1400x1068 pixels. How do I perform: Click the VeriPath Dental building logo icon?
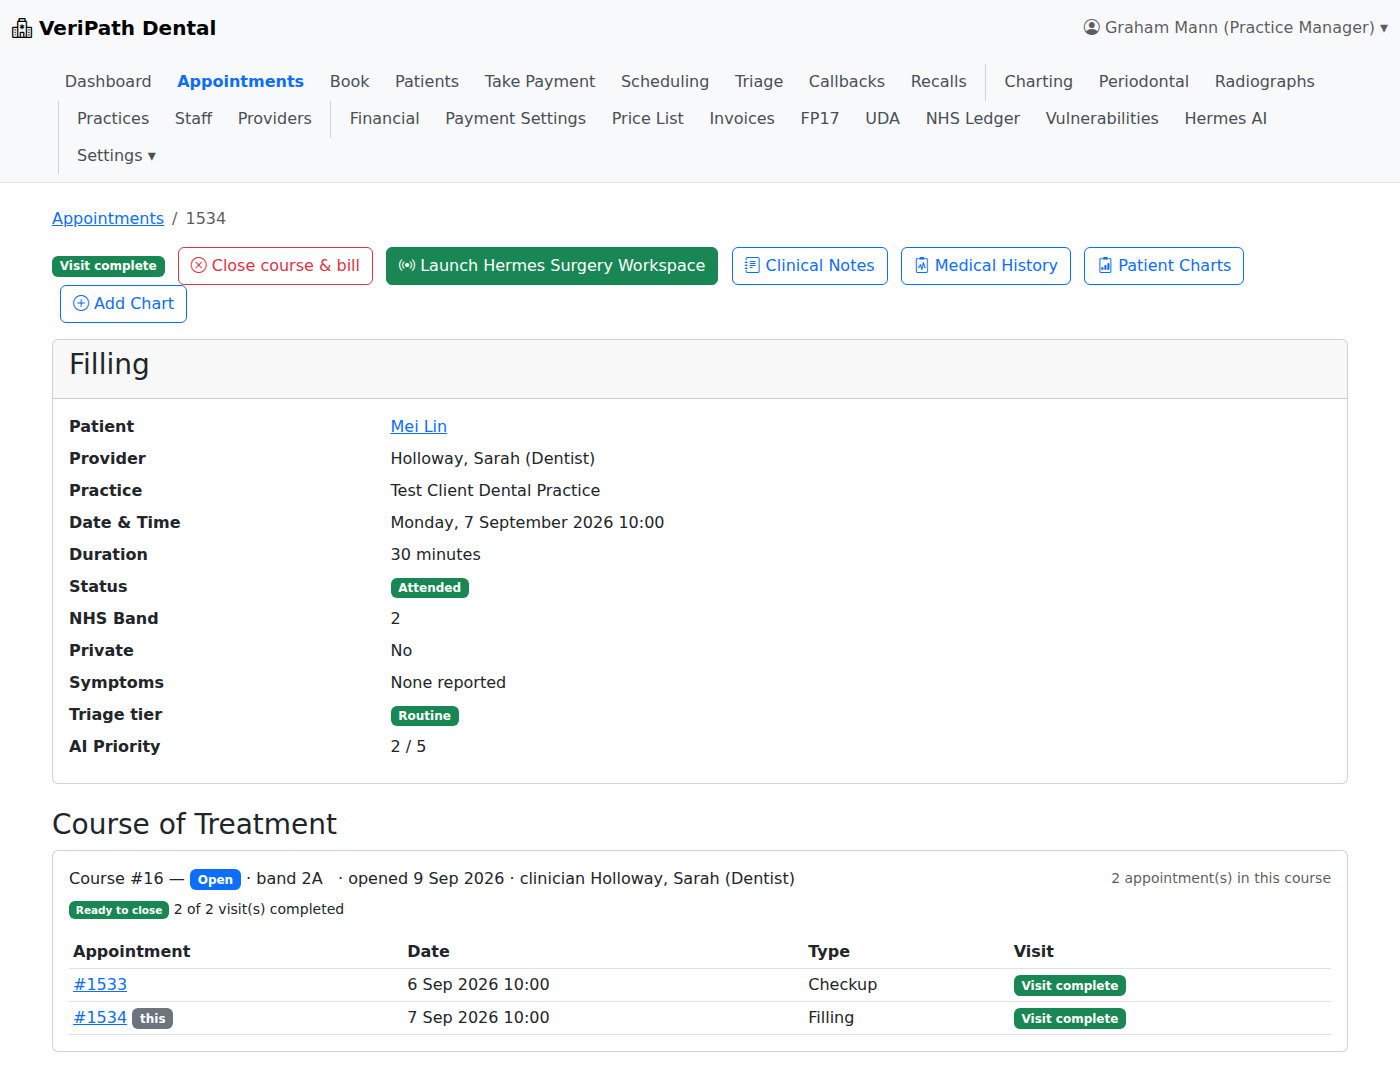[x=22, y=28]
